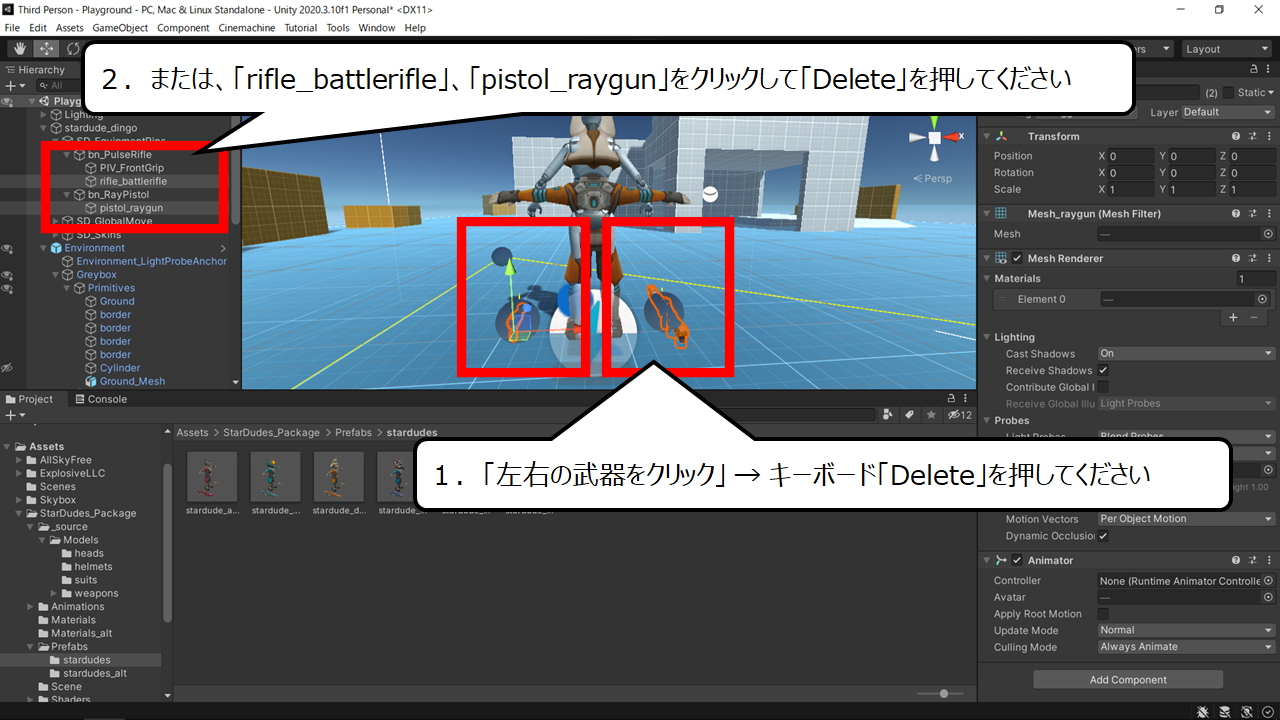Toggle the Apply Root Motion checkbox
Screen dimensions: 1280x720
click(x=1103, y=614)
